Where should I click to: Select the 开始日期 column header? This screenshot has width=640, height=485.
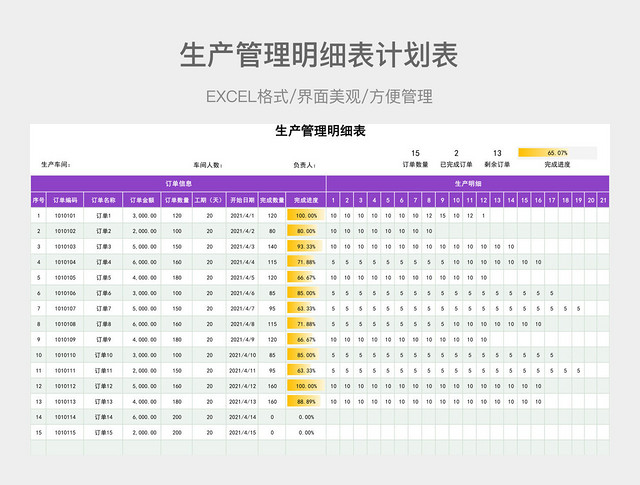click(242, 200)
